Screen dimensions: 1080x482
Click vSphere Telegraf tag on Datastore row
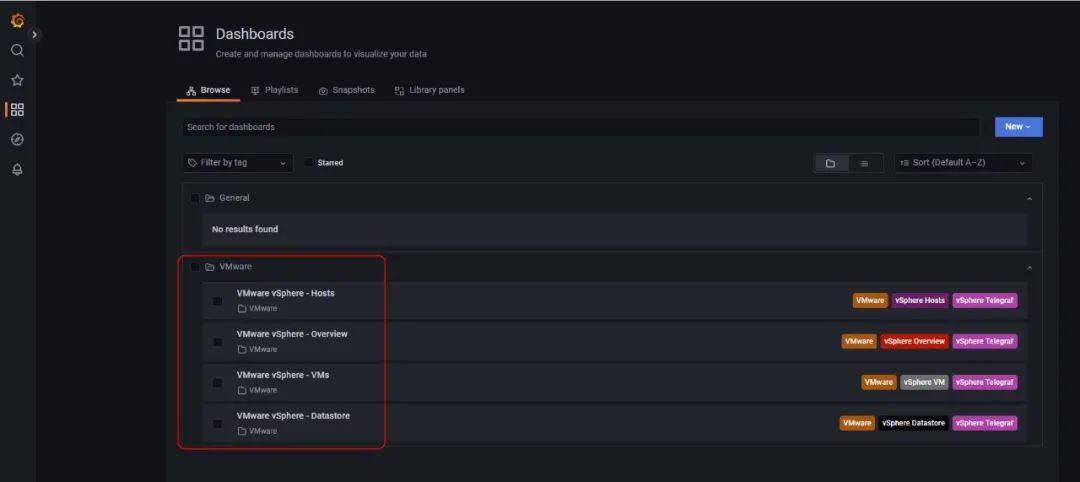click(x=984, y=423)
